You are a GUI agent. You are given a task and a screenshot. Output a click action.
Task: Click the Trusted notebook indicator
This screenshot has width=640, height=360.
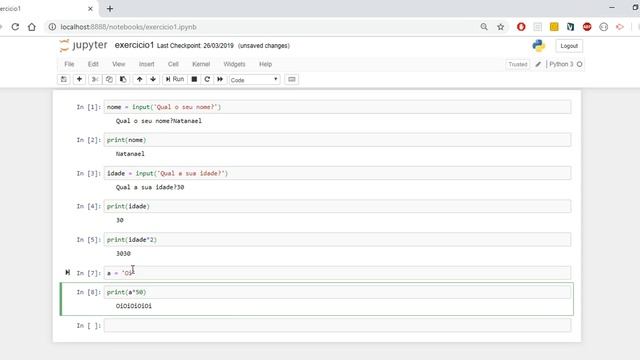coord(518,64)
